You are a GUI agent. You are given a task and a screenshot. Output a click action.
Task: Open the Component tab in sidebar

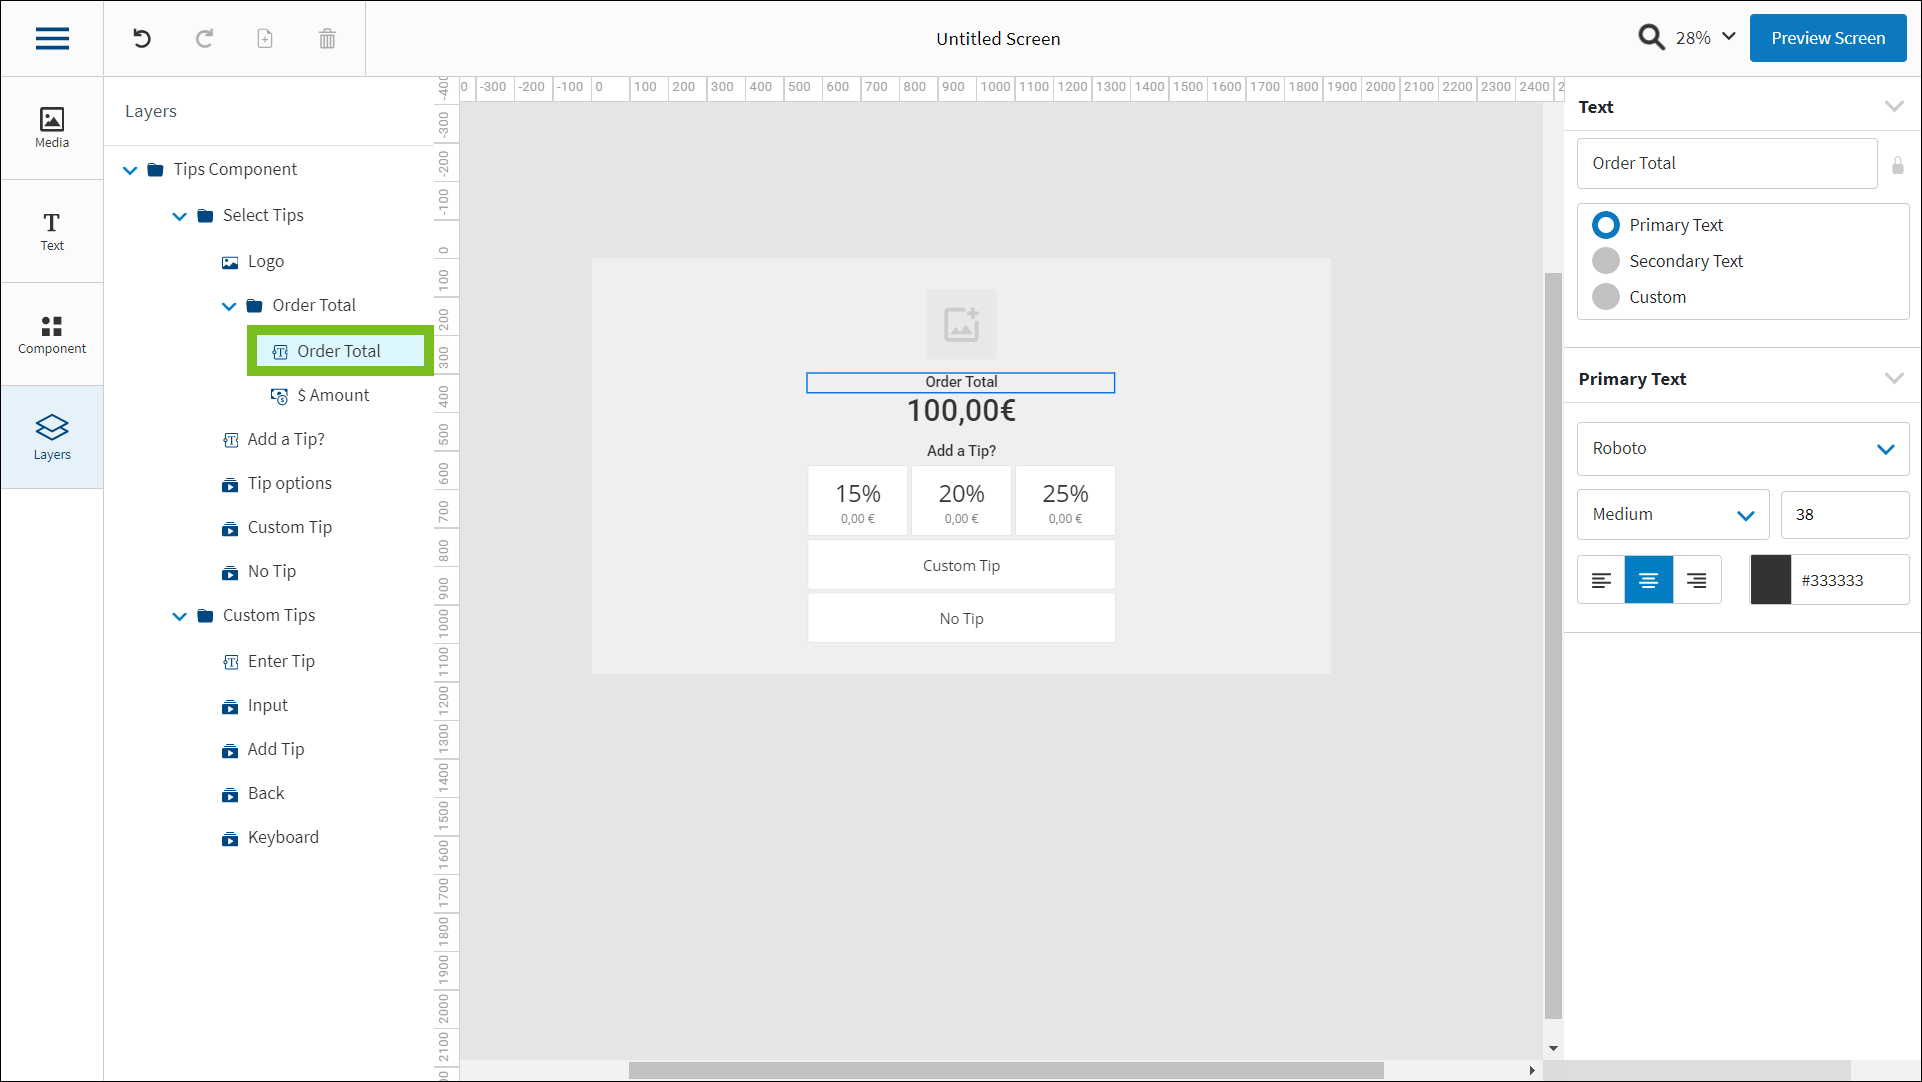point(52,334)
